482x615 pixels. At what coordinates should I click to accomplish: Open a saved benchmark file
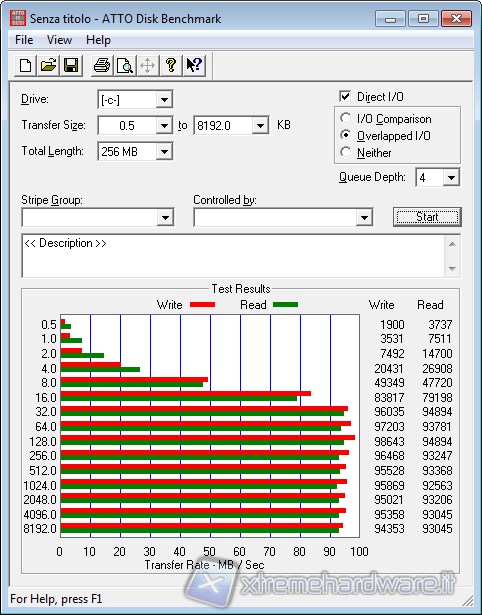[x=48, y=65]
